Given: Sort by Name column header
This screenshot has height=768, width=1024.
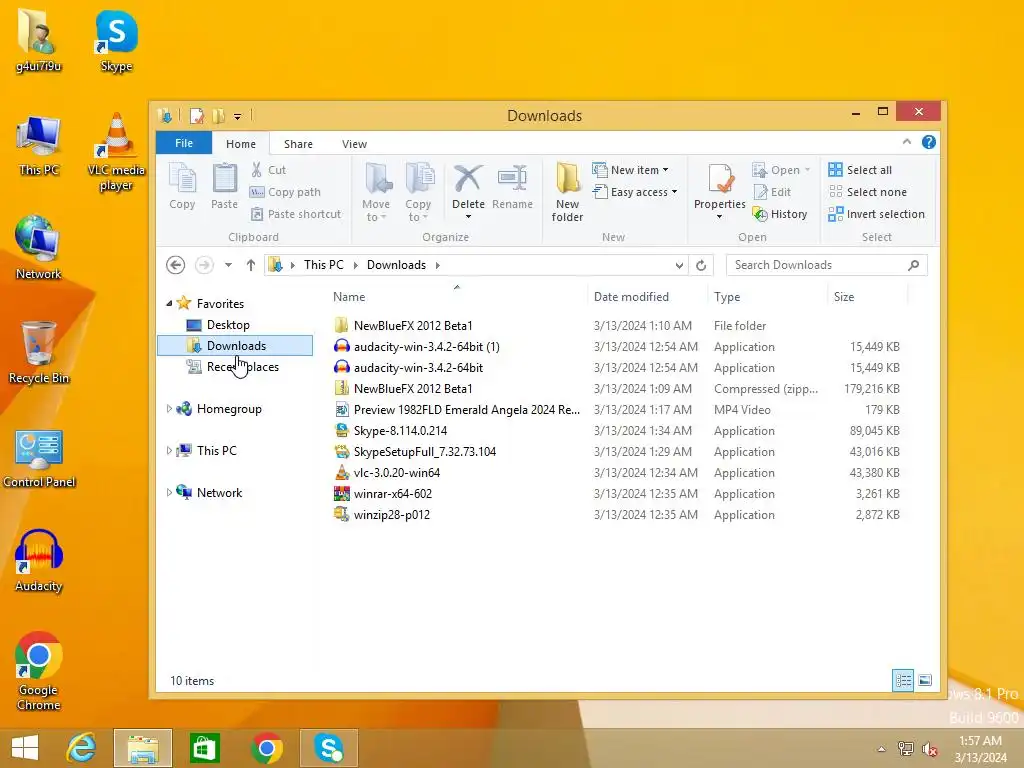Looking at the screenshot, I should click(x=459, y=296).
